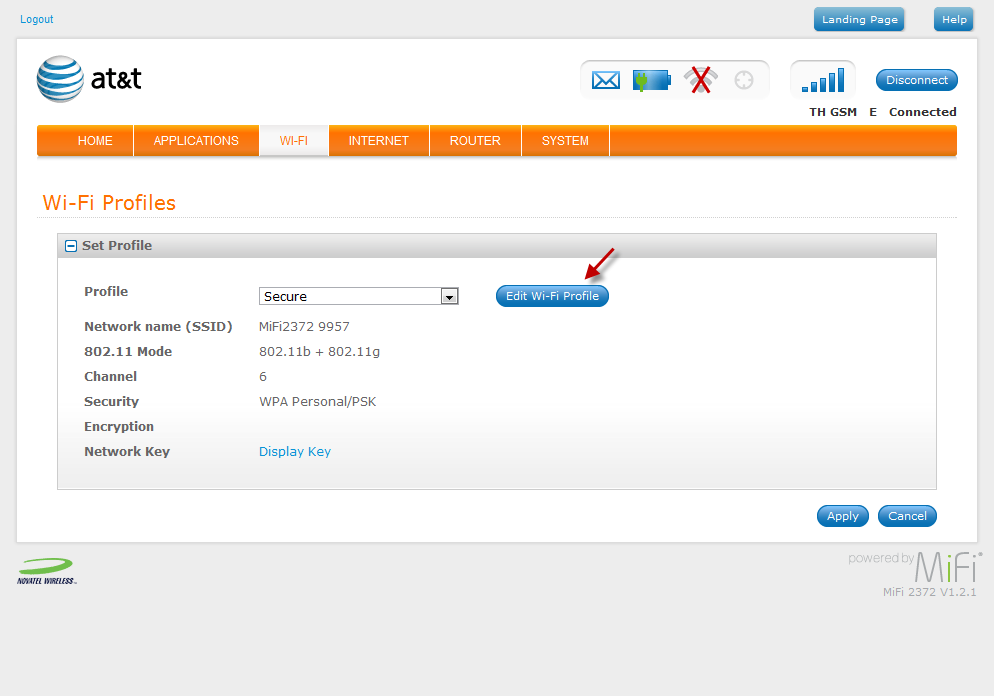Image resolution: width=994 pixels, height=696 pixels.
Task: Click the Novatel Wireless logo
Action: tap(46, 571)
